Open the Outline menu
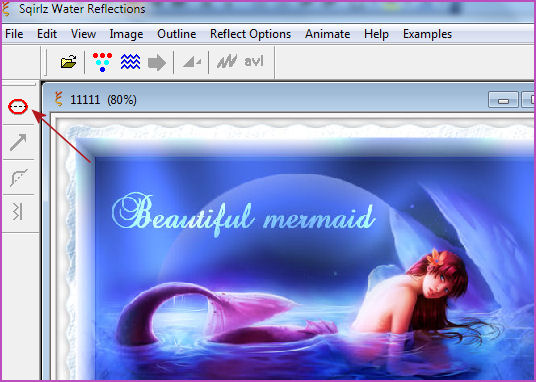 coord(176,34)
